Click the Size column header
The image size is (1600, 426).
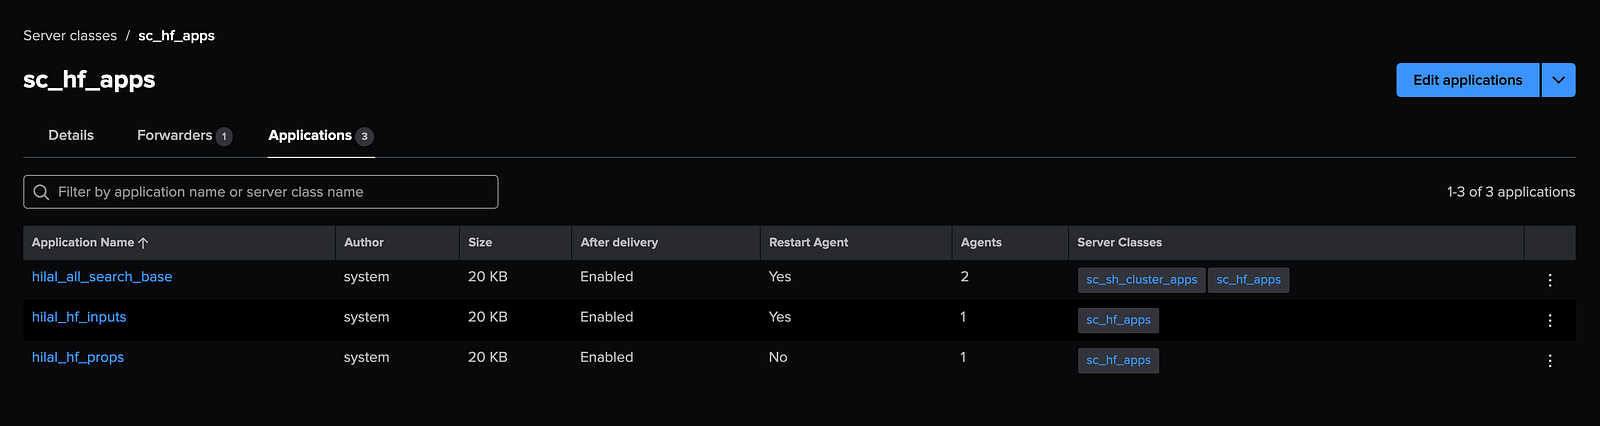(480, 243)
